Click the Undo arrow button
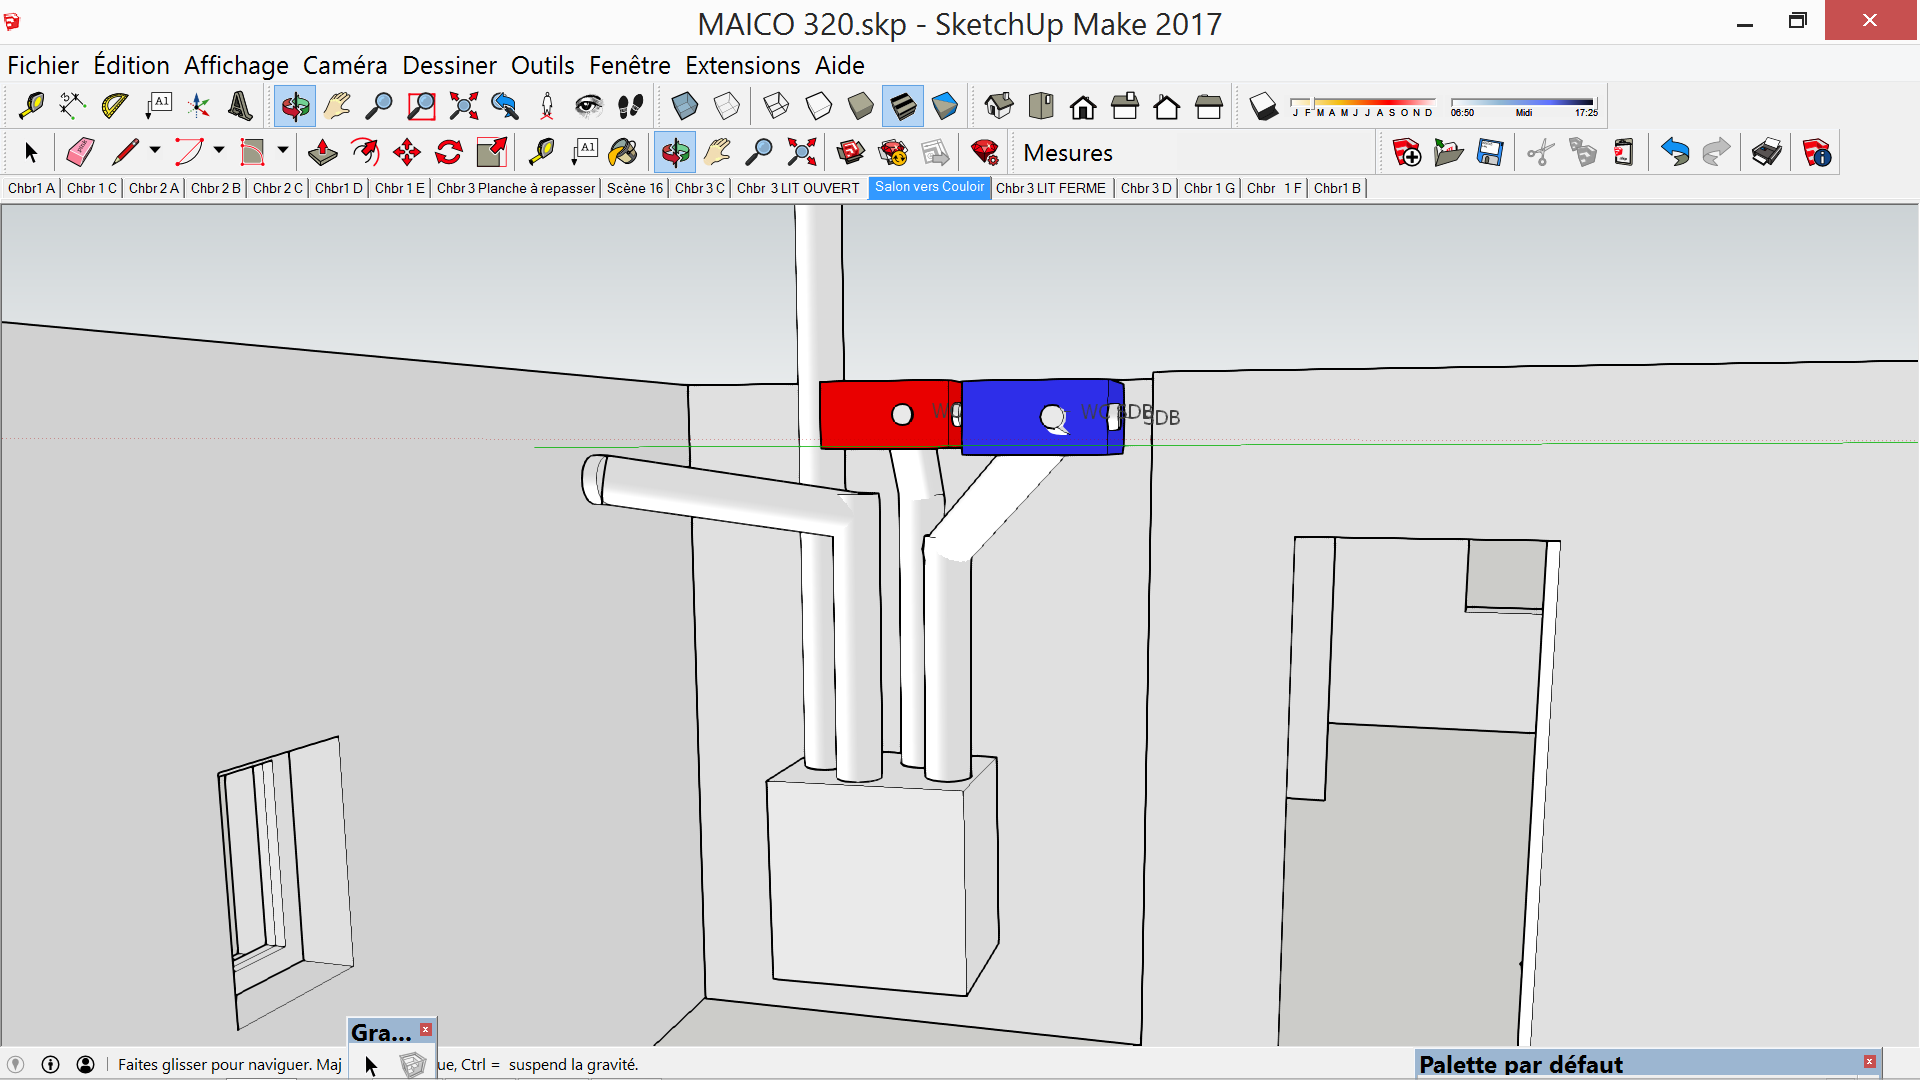This screenshot has height=1080, width=1920. [x=1675, y=153]
